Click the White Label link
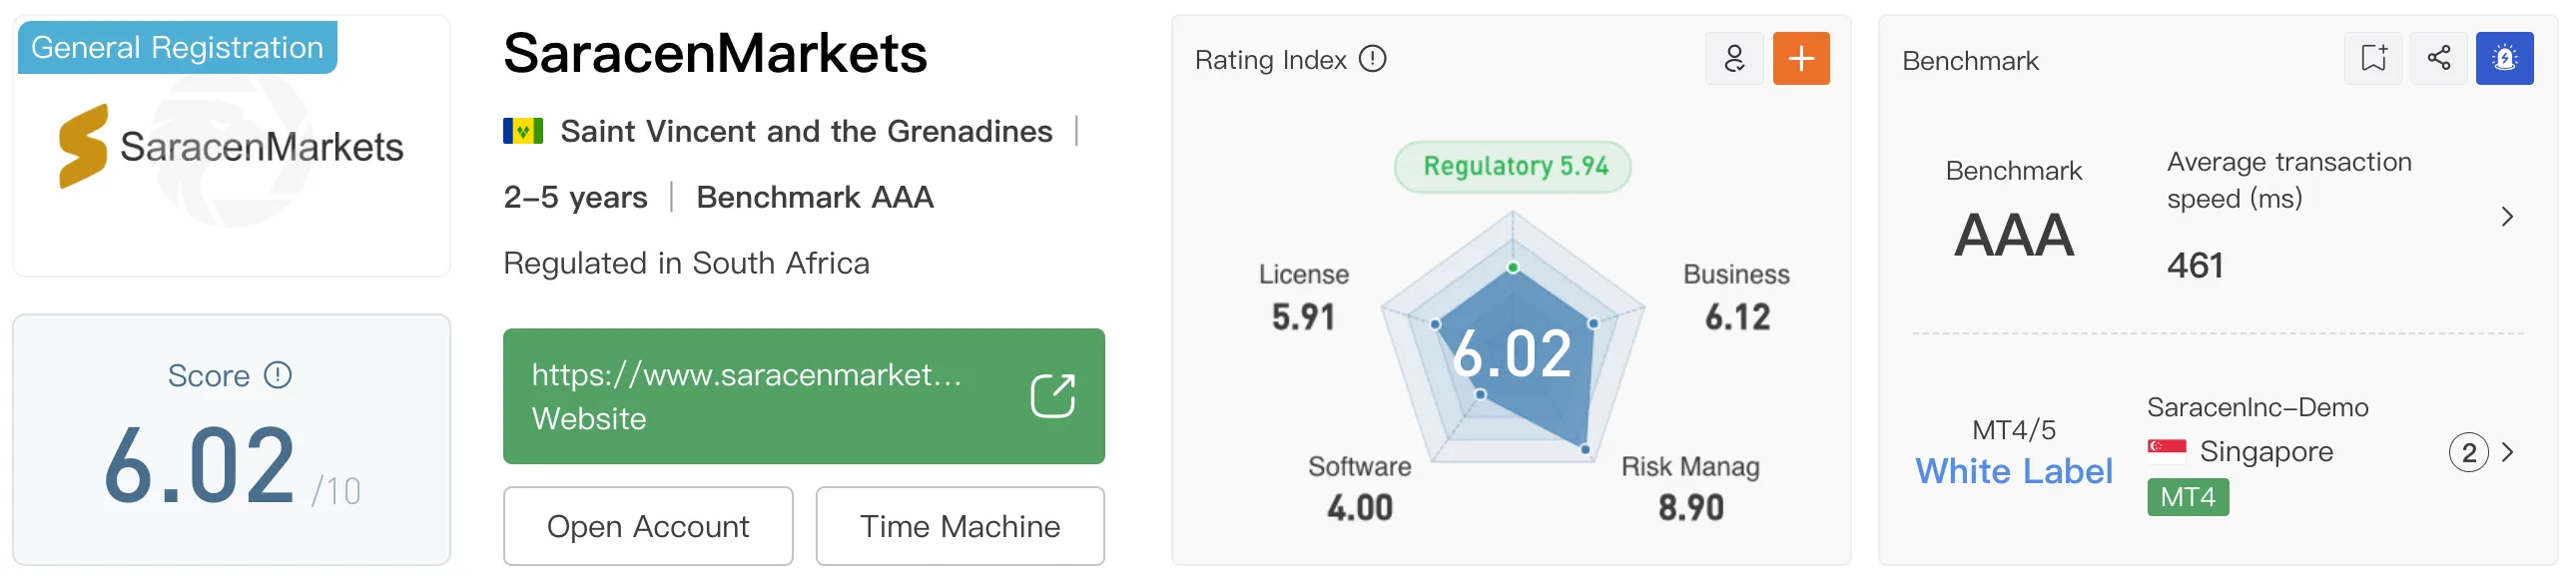 [2014, 471]
